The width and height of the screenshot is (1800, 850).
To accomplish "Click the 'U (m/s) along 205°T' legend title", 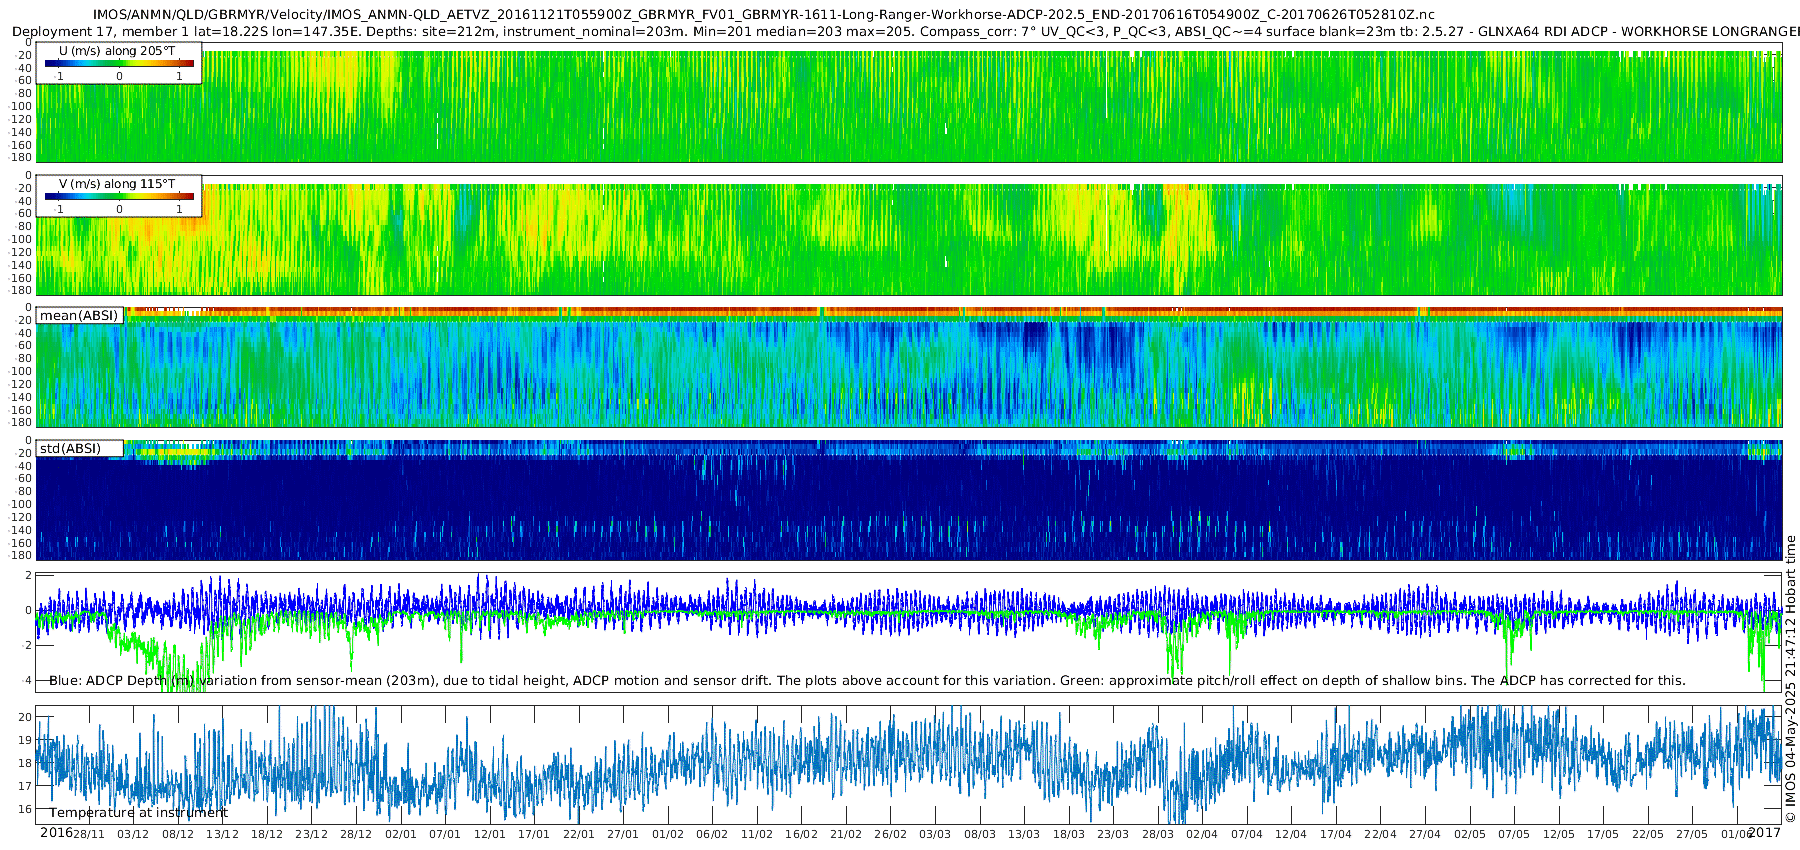I will tap(118, 50).
